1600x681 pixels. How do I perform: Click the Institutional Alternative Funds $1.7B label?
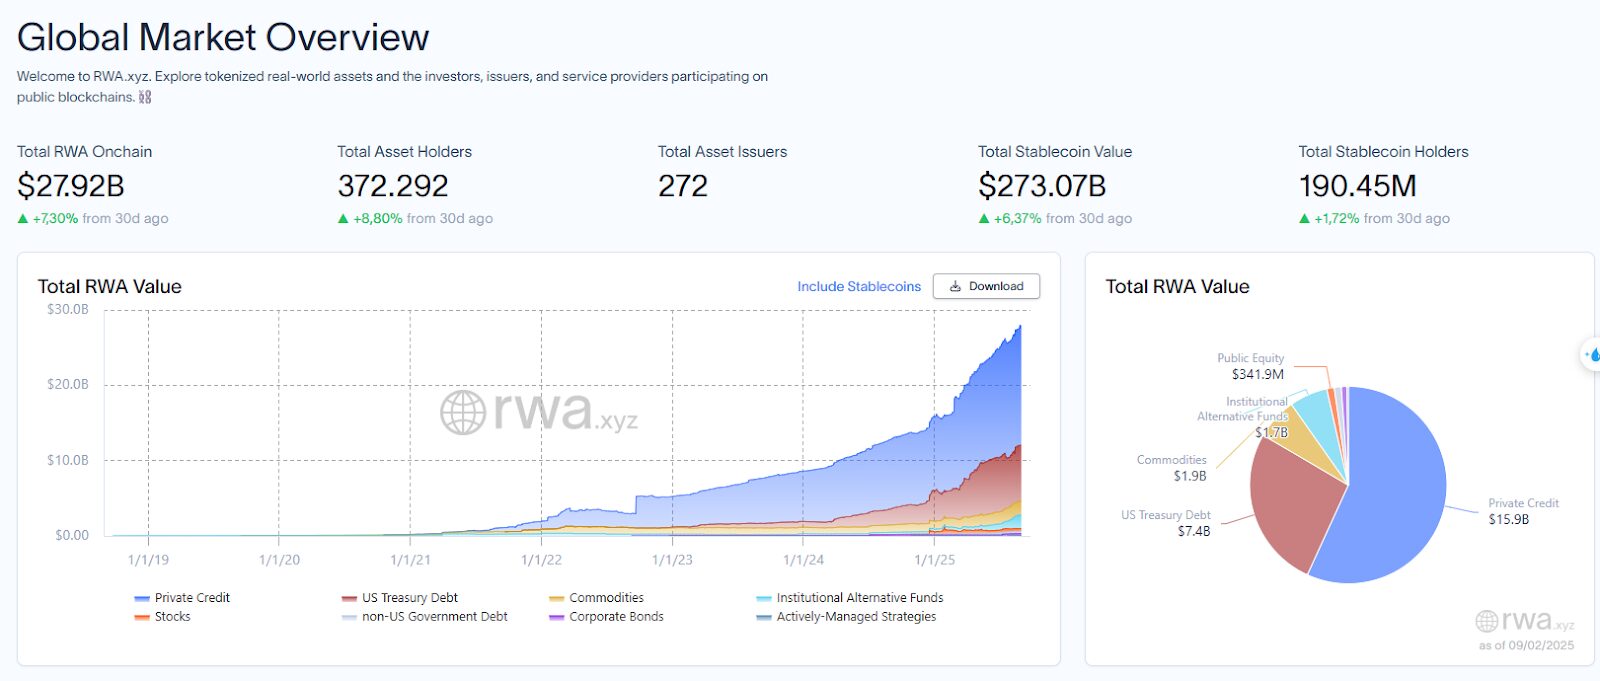[x=1243, y=417]
